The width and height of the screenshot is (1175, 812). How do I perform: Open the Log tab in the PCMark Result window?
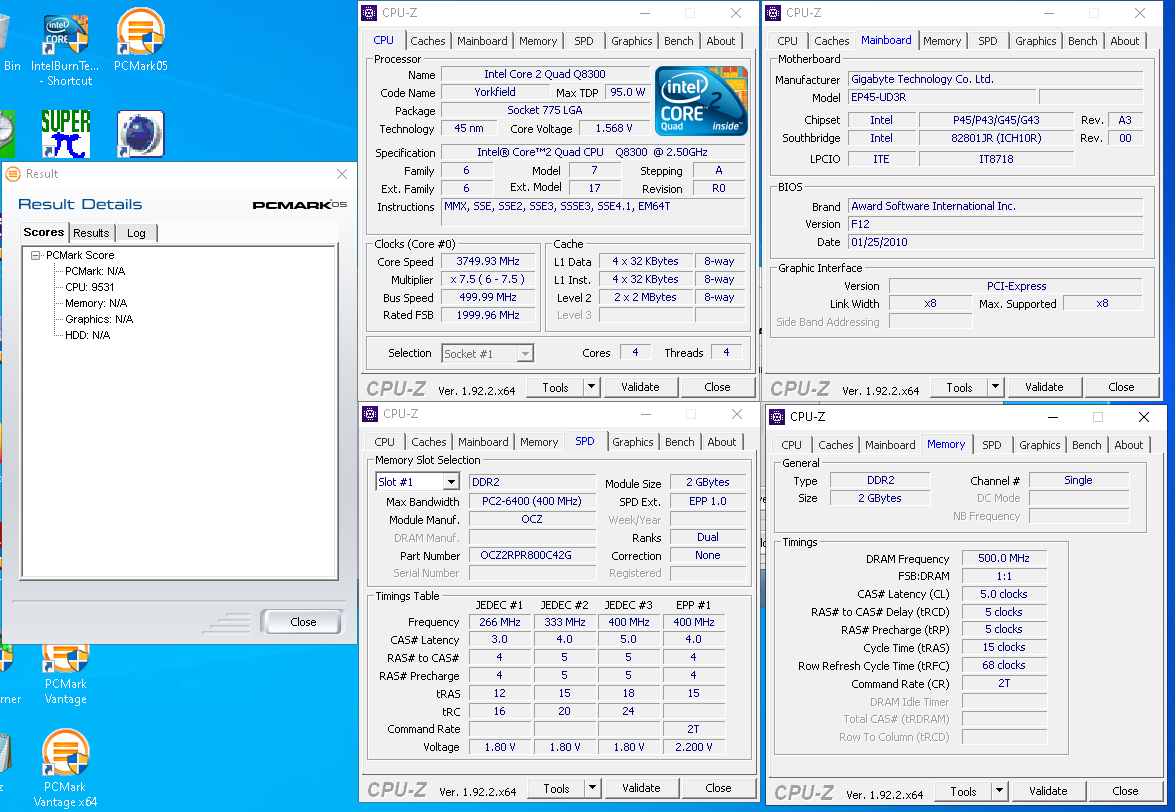tap(136, 233)
